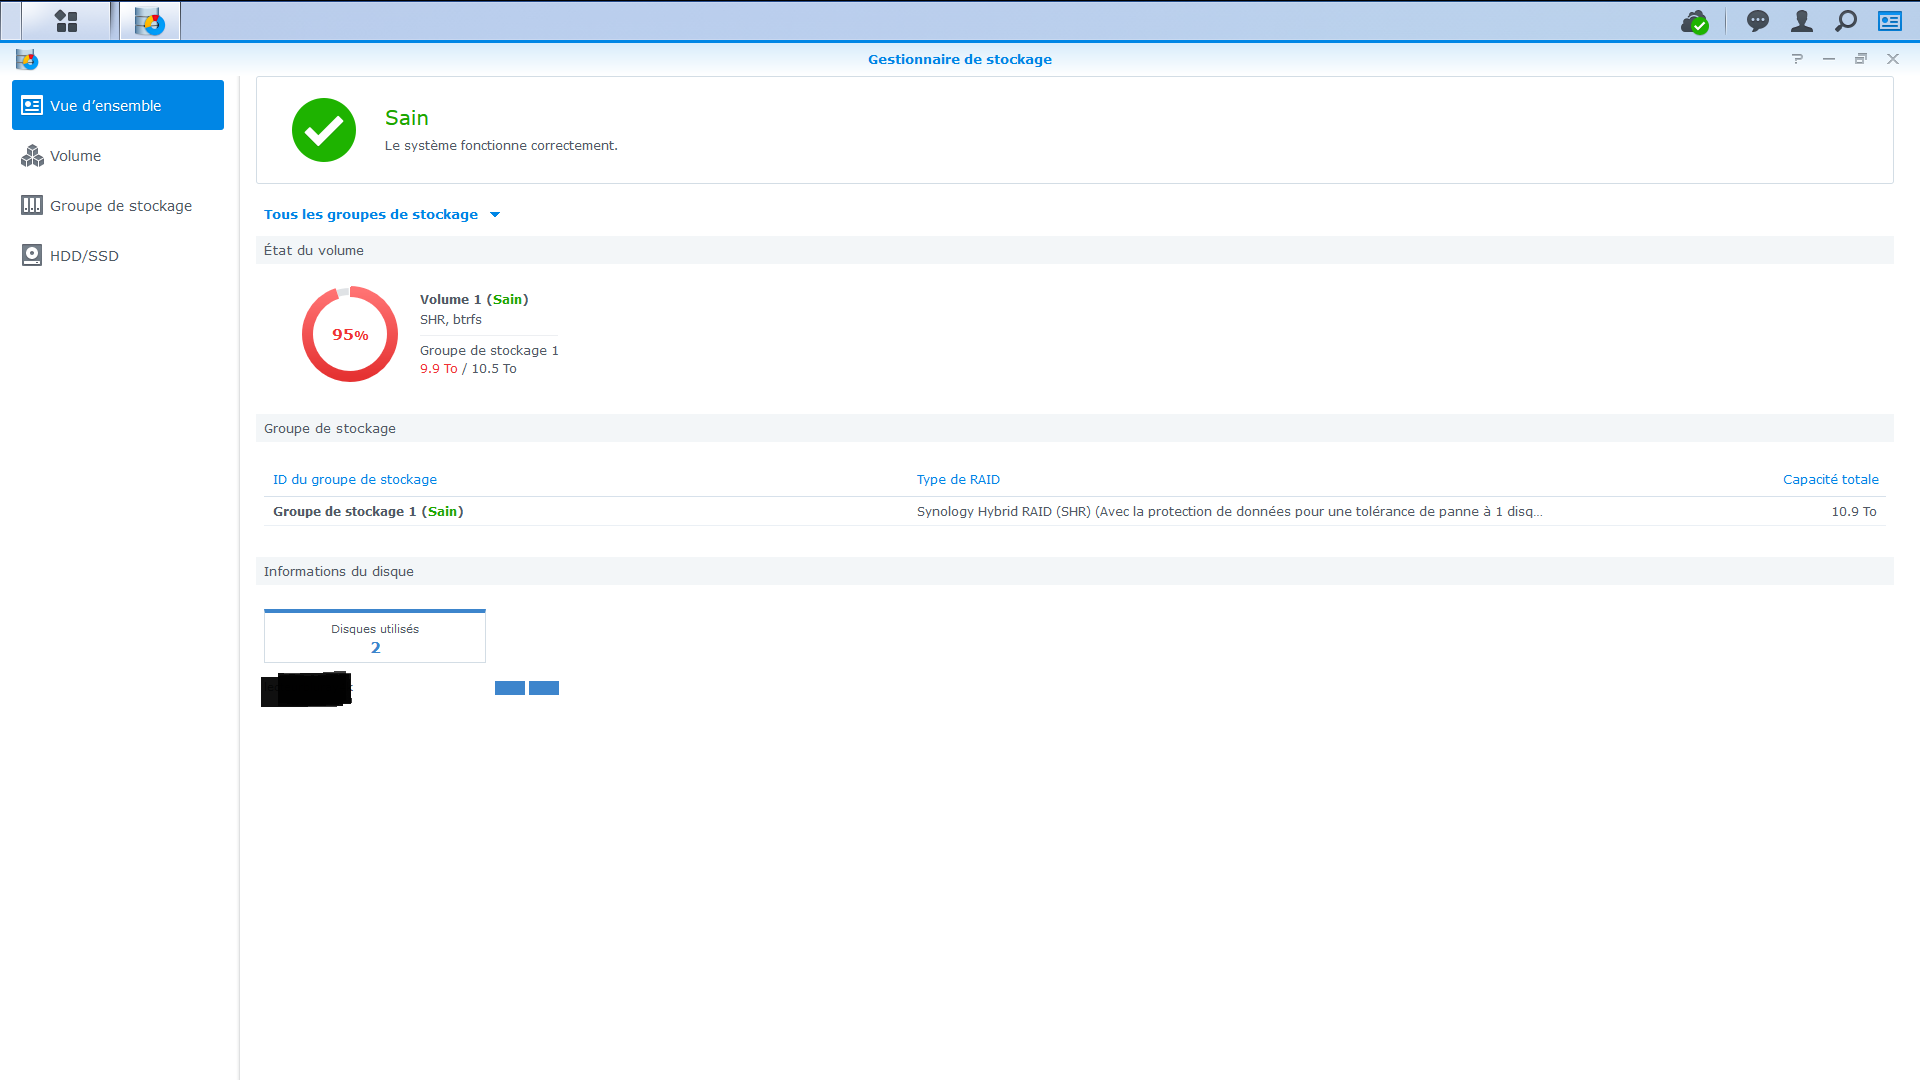Open cloud sync status icon

click(x=1694, y=22)
